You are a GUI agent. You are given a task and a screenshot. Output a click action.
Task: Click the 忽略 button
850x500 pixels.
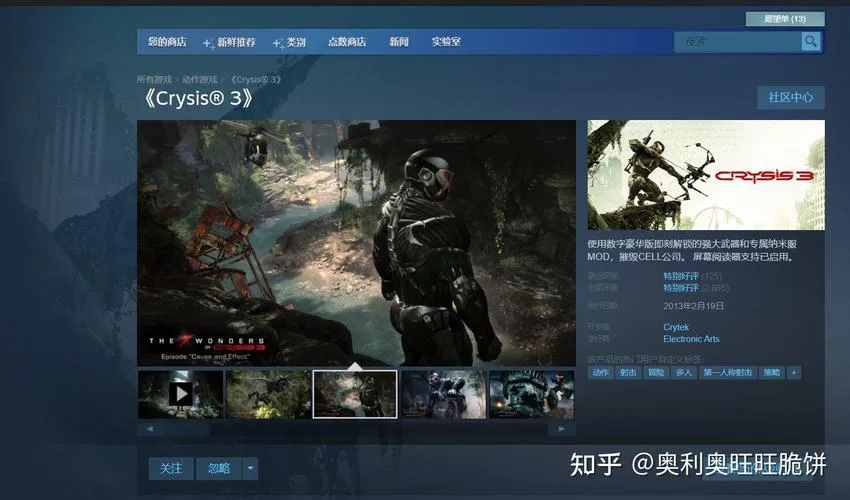219,469
